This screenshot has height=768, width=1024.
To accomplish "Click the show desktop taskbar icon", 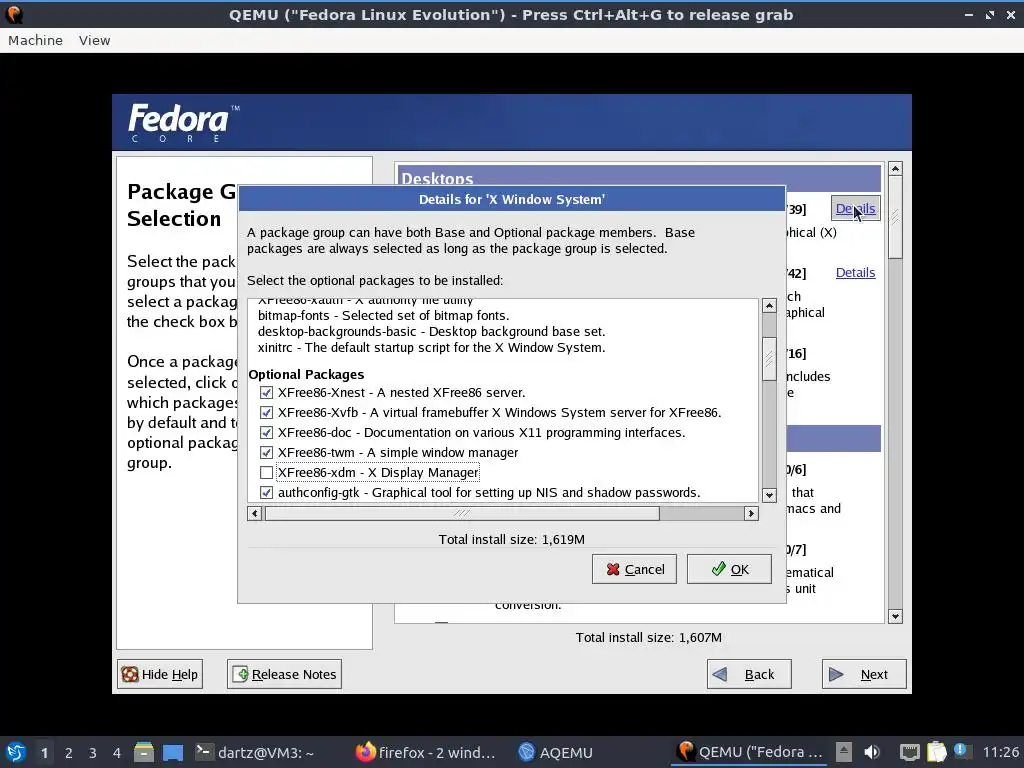I will click(x=173, y=752).
